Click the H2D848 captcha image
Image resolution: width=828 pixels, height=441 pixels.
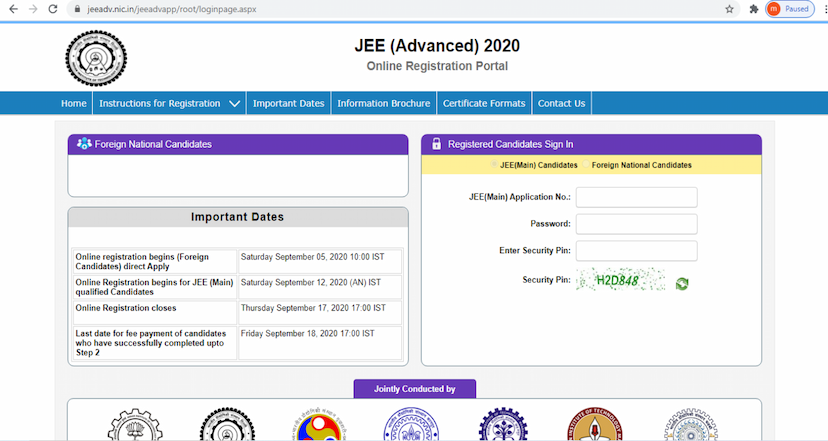tap(621, 280)
